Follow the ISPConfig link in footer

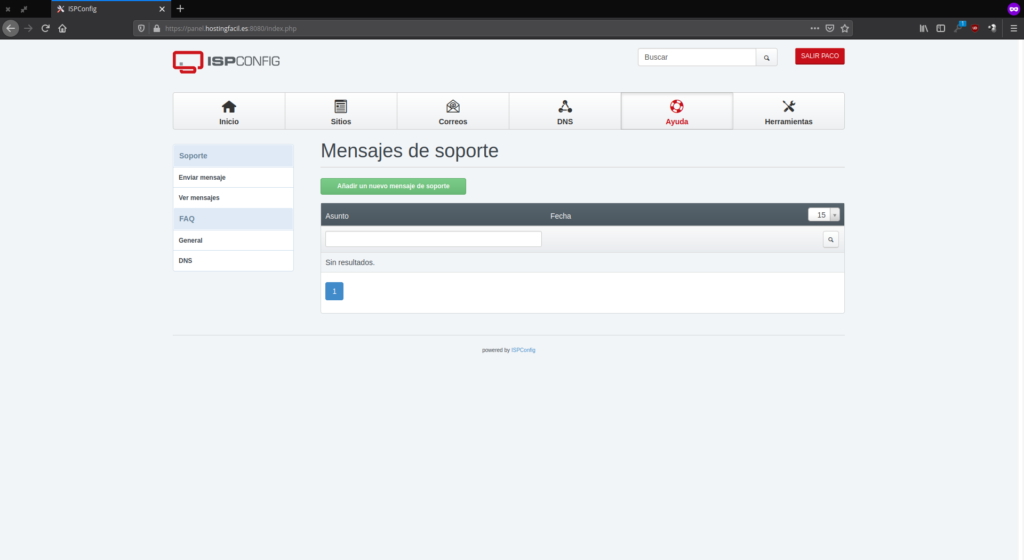[523, 350]
